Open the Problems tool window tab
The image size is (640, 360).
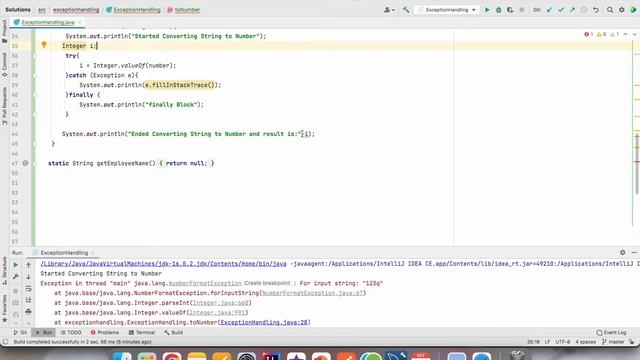pyautogui.click(x=105, y=333)
